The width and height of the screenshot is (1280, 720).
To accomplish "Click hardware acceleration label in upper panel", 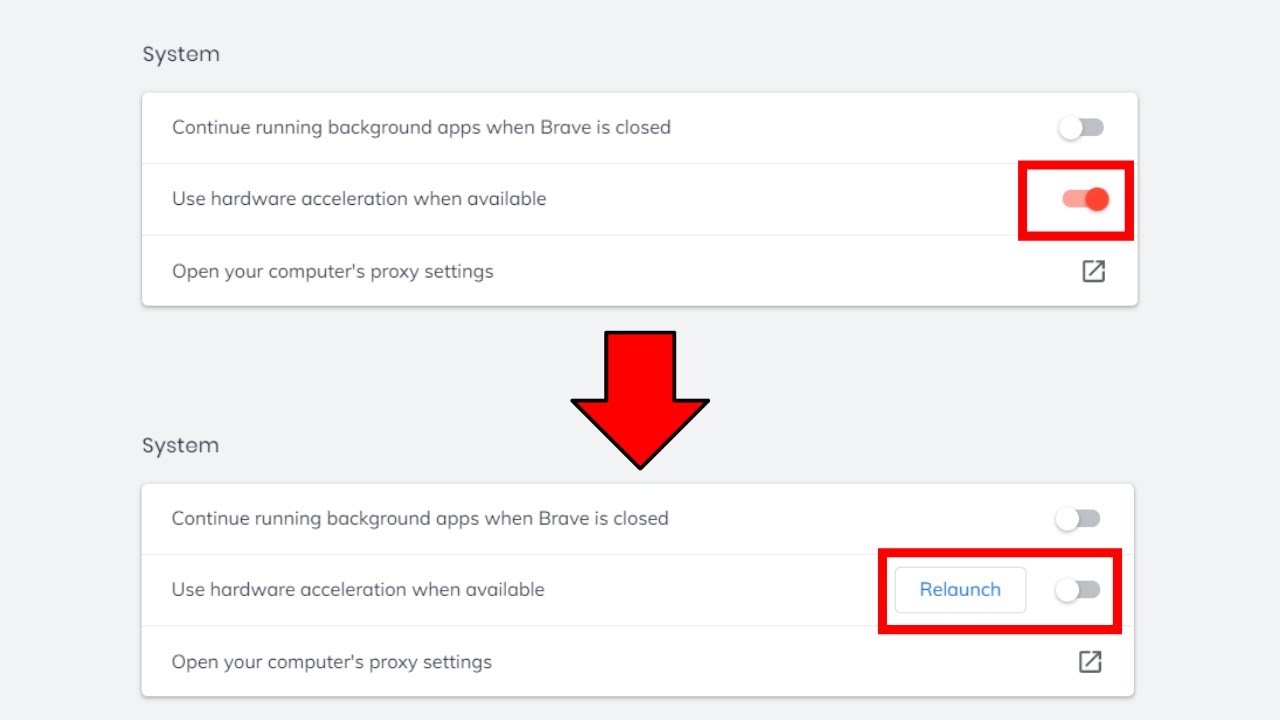I will coord(359,199).
